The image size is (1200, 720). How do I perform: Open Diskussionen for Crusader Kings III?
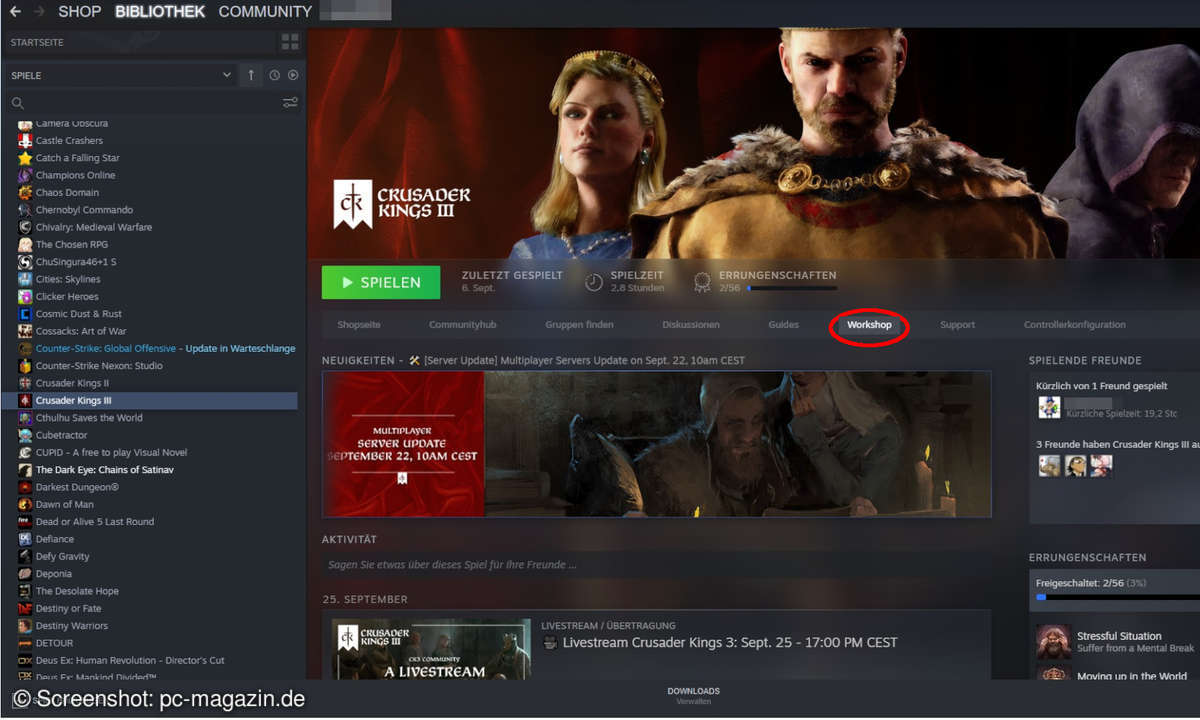(x=691, y=325)
